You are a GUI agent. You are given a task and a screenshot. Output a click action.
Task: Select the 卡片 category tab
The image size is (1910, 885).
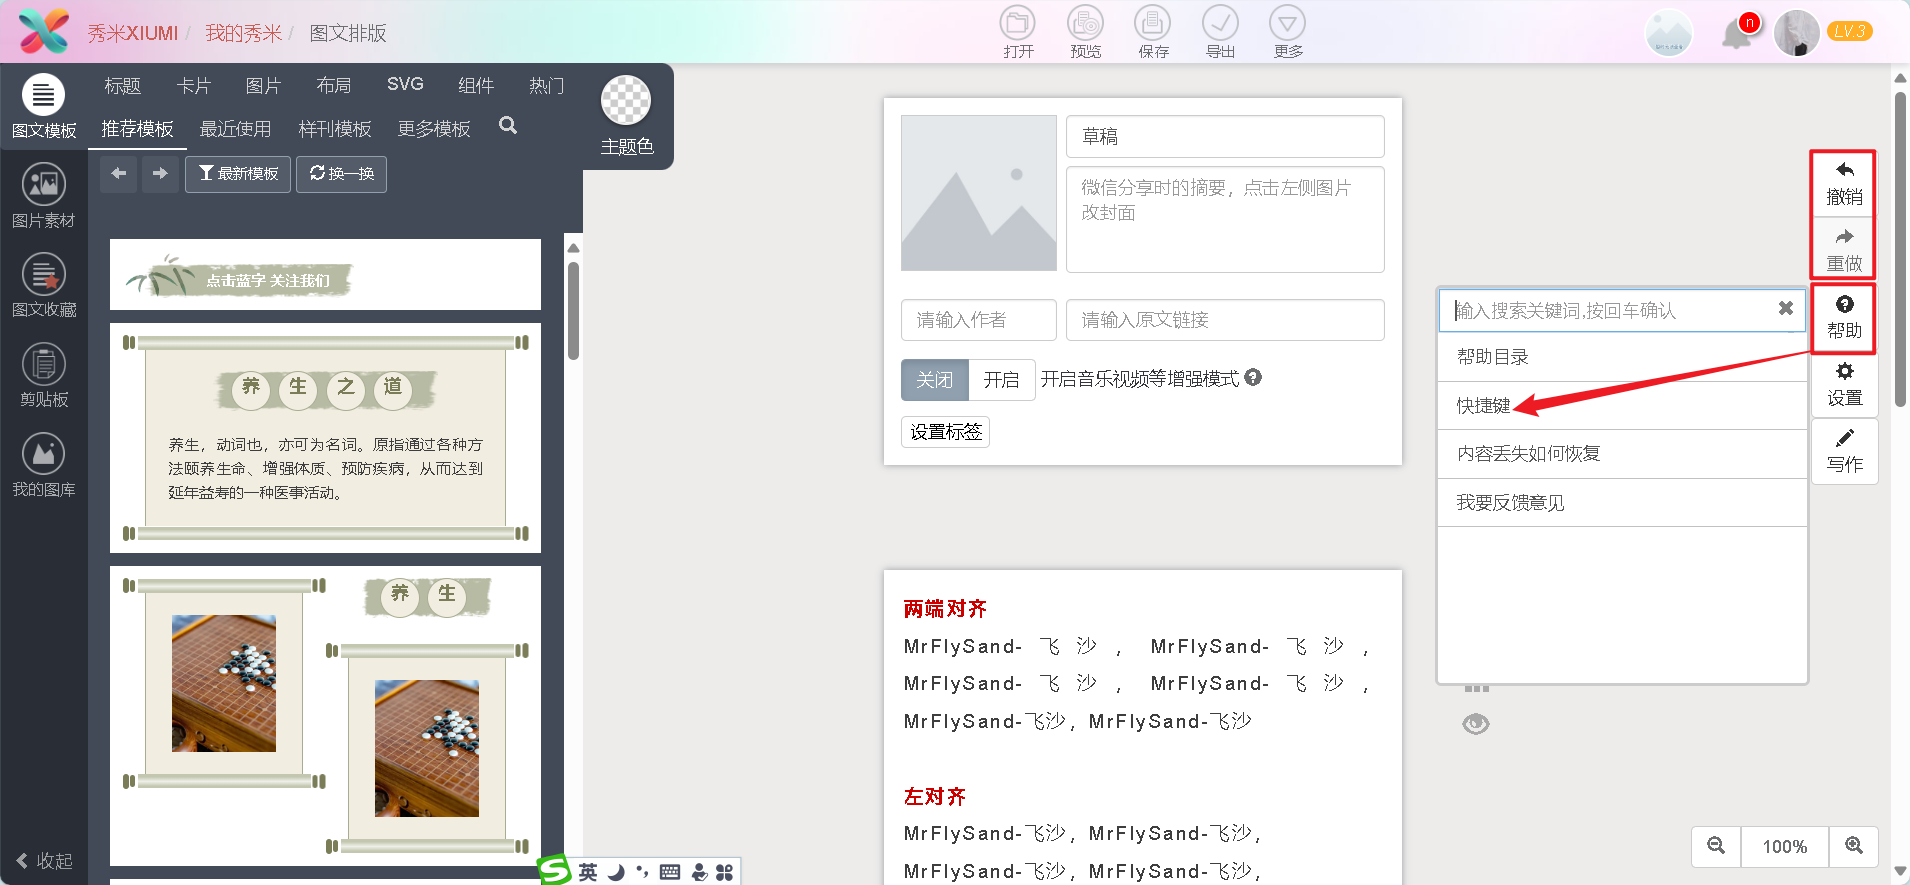(193, 86)
